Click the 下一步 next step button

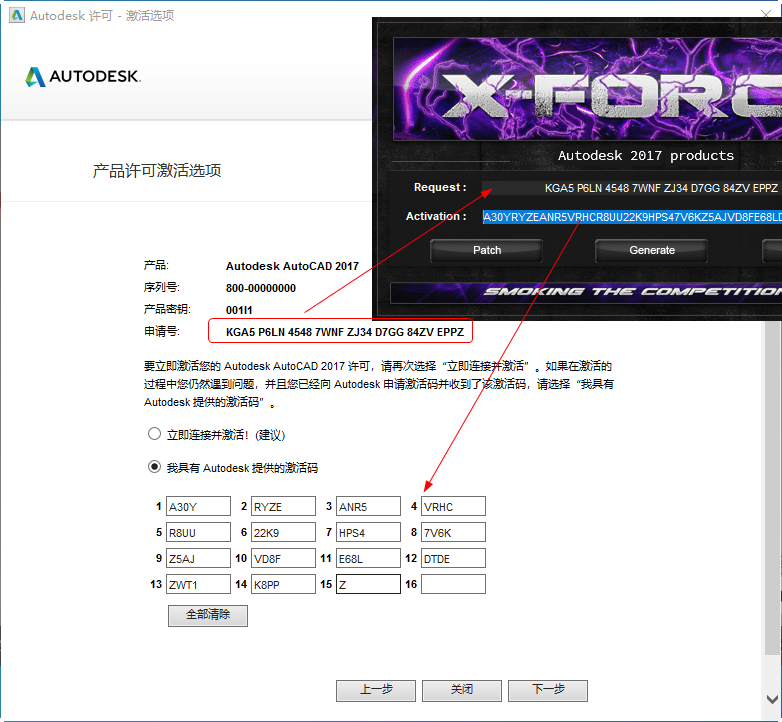point(548,690)
